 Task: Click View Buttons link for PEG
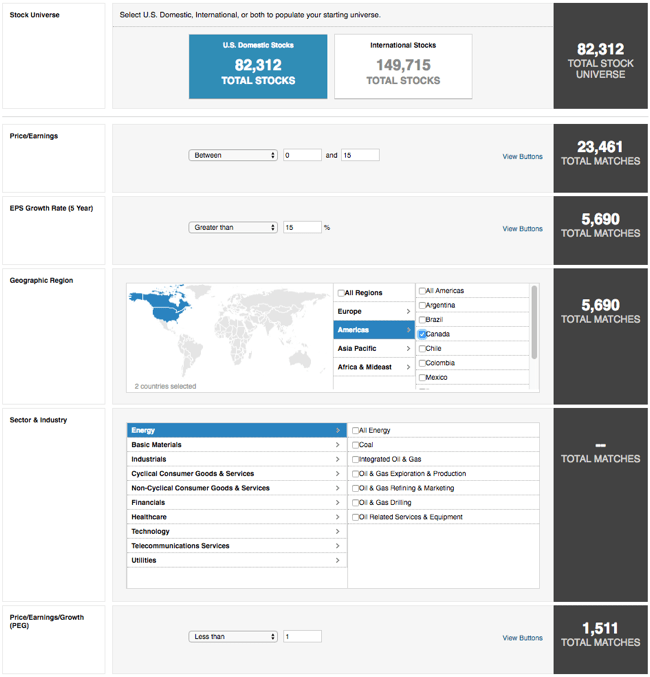coord(522,638)
